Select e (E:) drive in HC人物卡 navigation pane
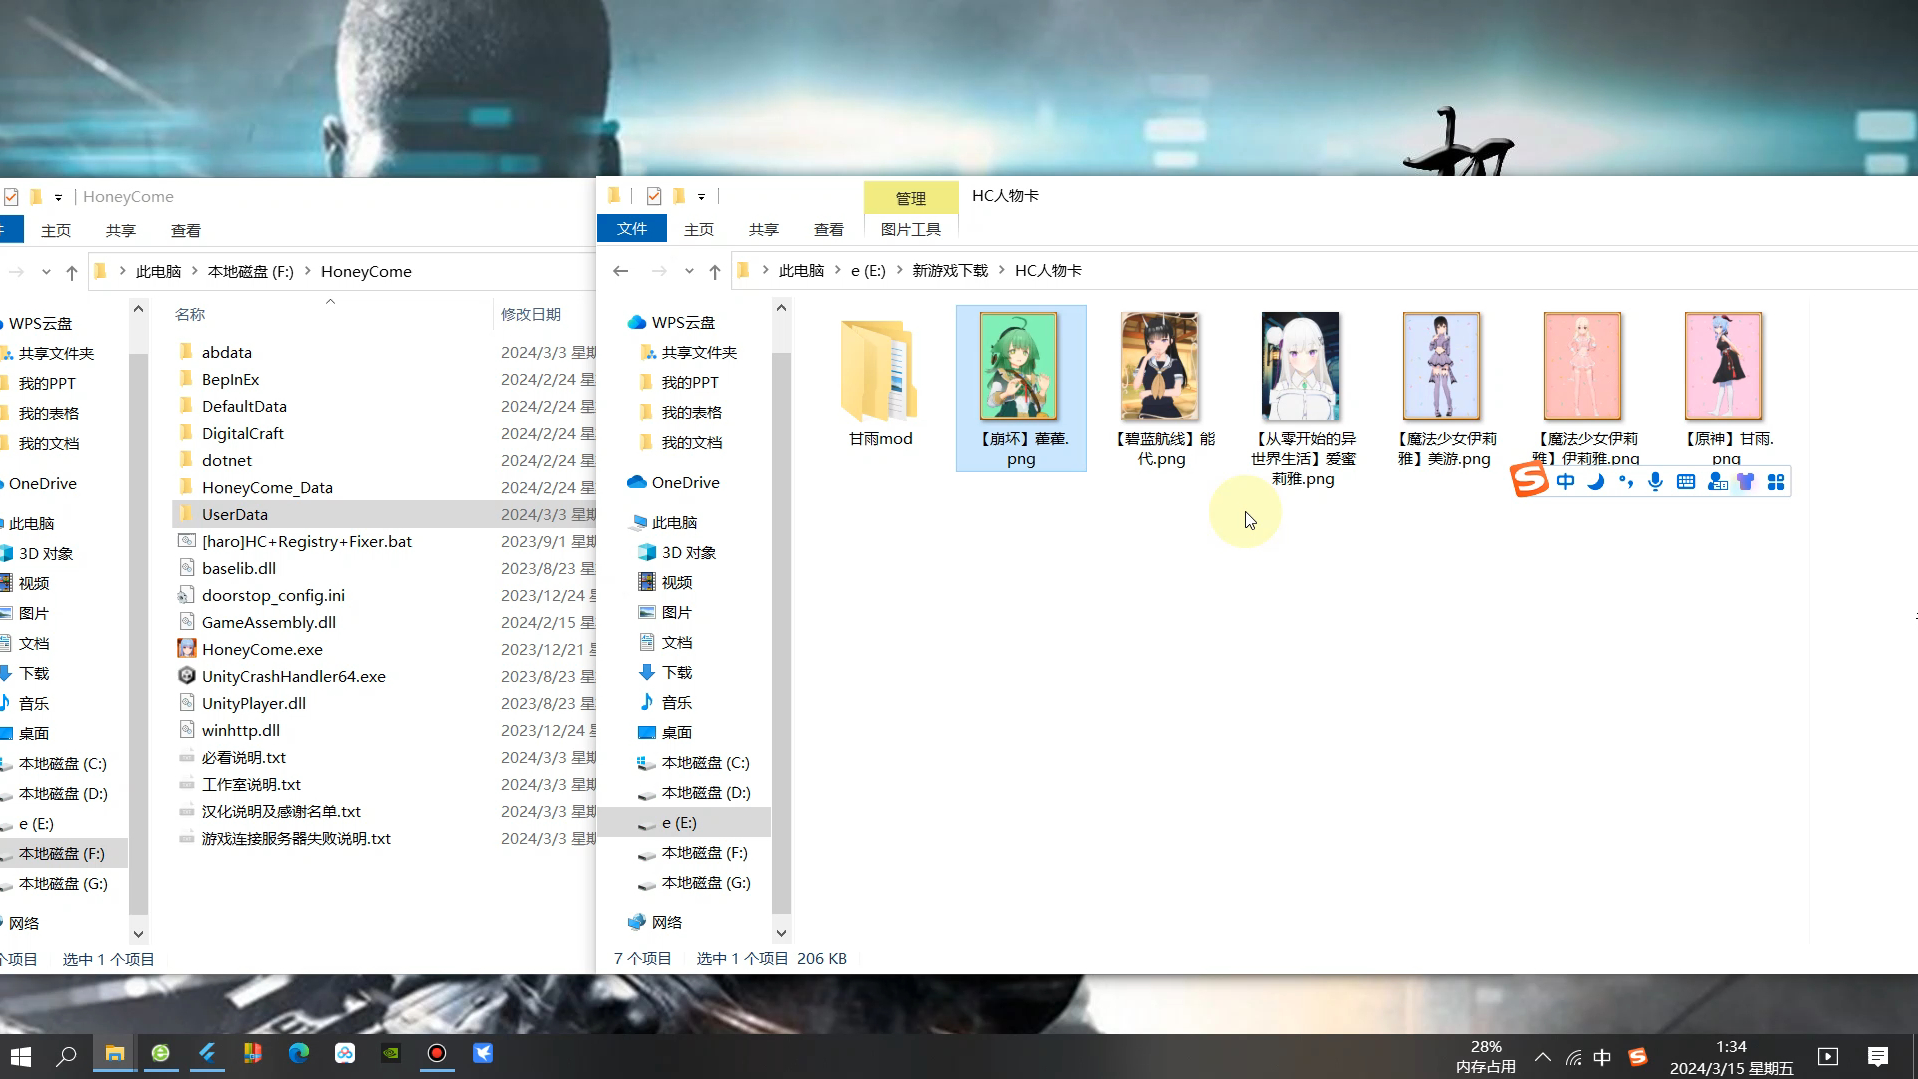This screenshot has width=1918, height=1079. [685, 823]
